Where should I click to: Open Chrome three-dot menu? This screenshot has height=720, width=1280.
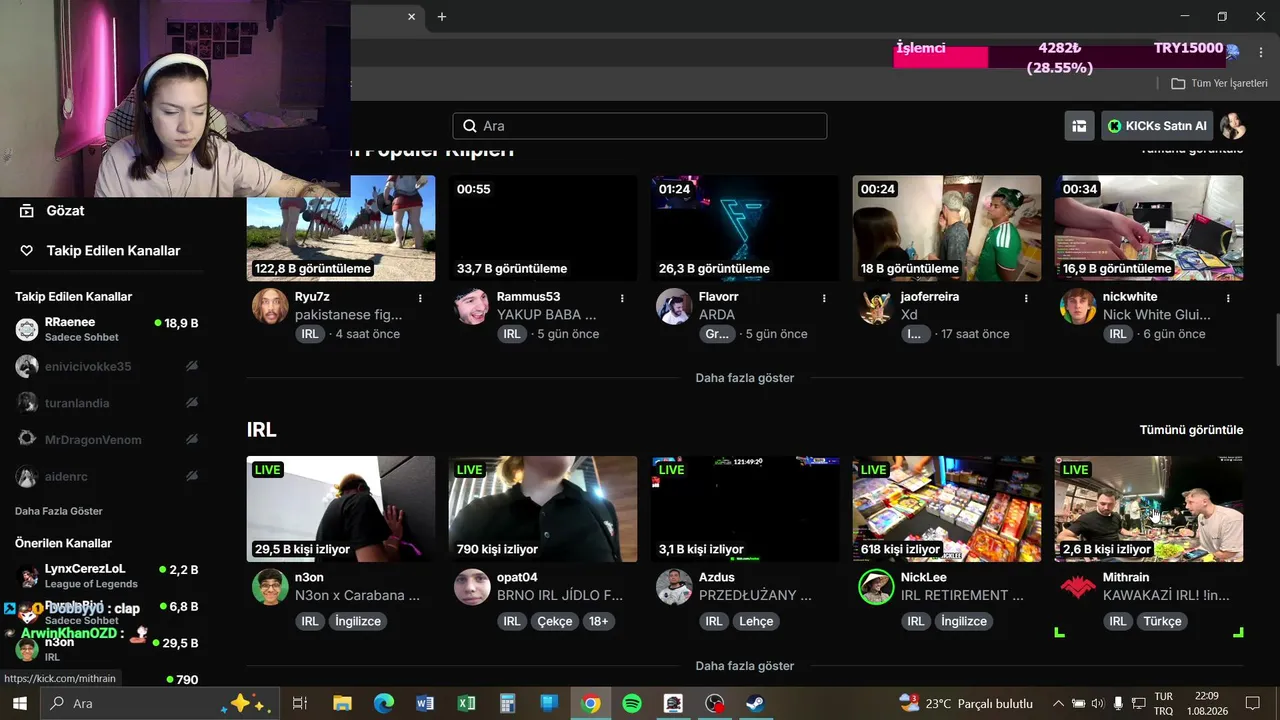point(1259,51)
